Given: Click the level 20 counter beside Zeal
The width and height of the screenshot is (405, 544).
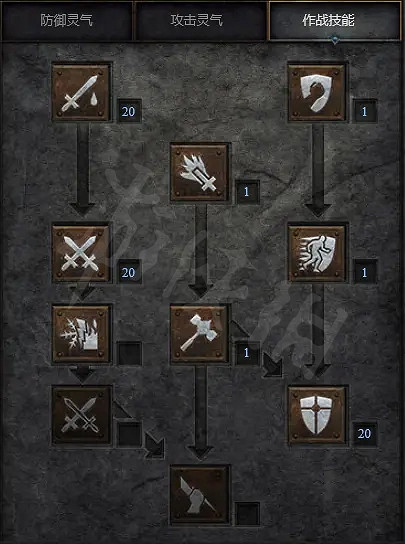Looking at the screenshot, I should (x=129, y=272).
